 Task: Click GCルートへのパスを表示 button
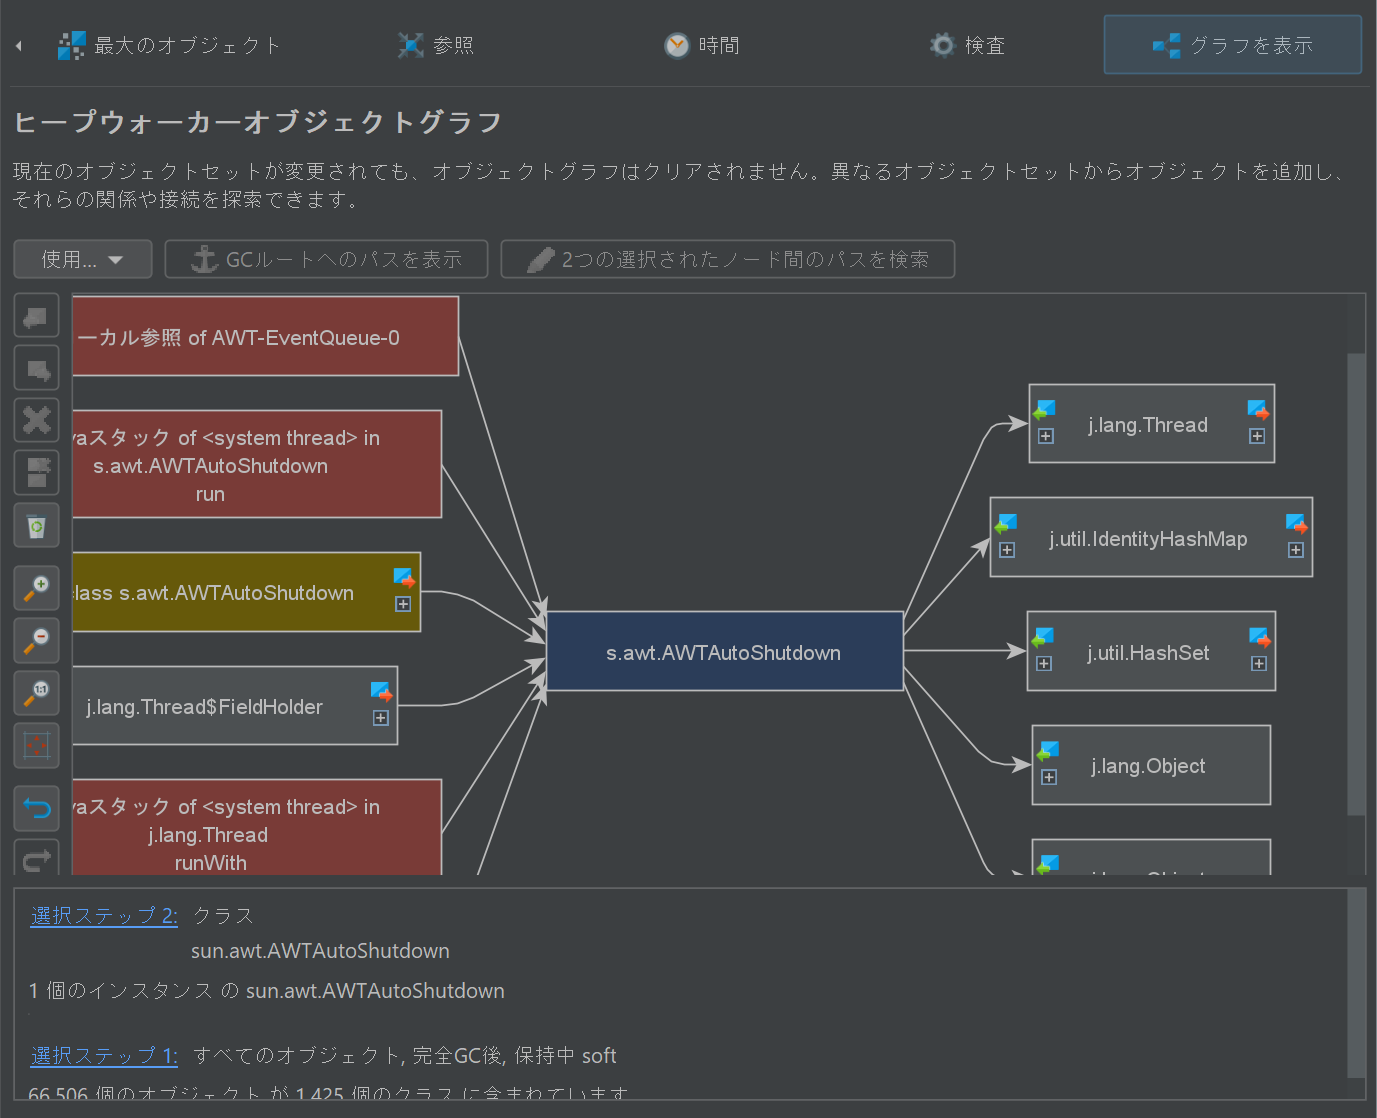(326, 259)
